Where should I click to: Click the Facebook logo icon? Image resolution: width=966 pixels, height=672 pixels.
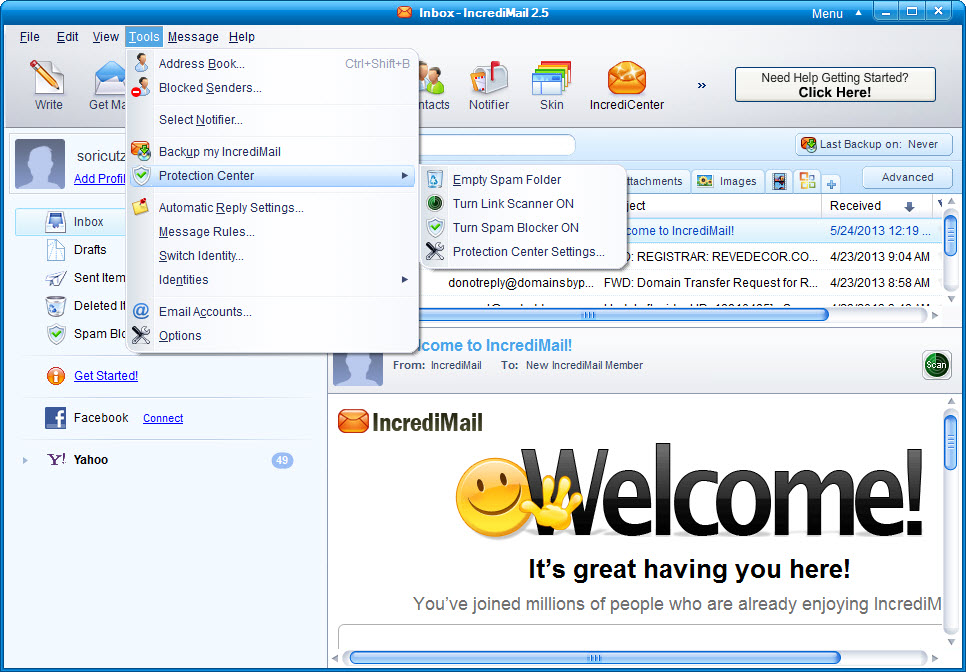click(x=55, y=418)
